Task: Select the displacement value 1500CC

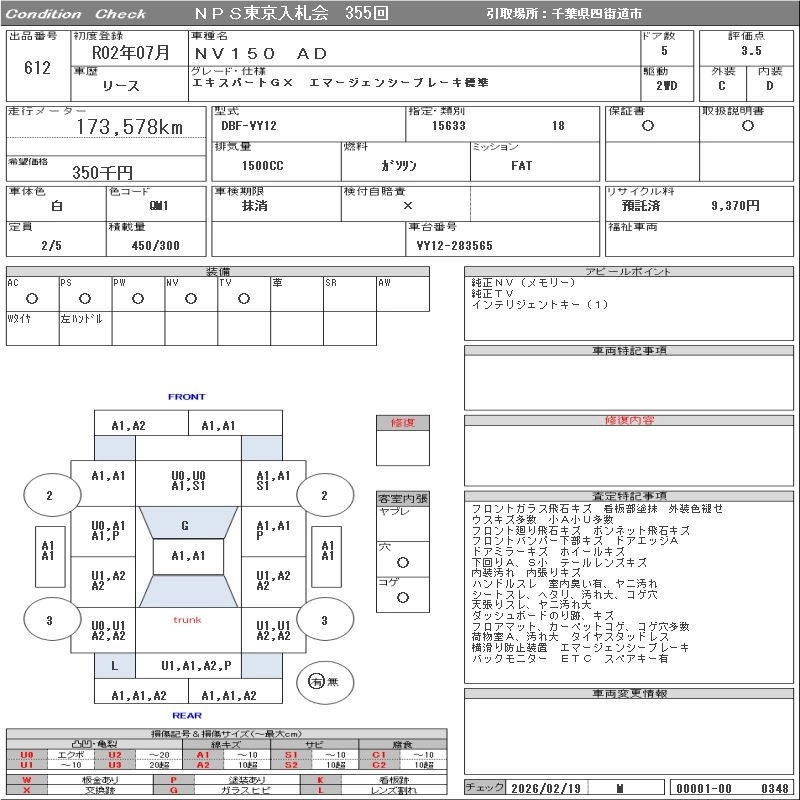Action: tap(262, 165)
